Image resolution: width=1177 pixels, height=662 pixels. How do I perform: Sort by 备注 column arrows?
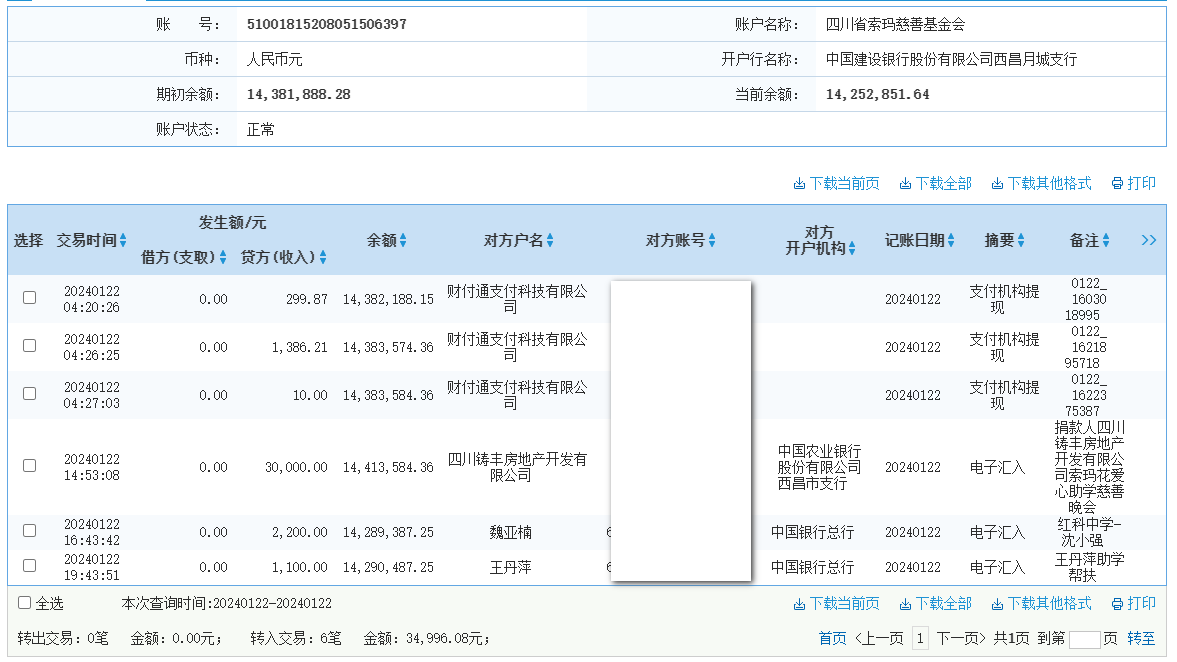pos(1106,240)
